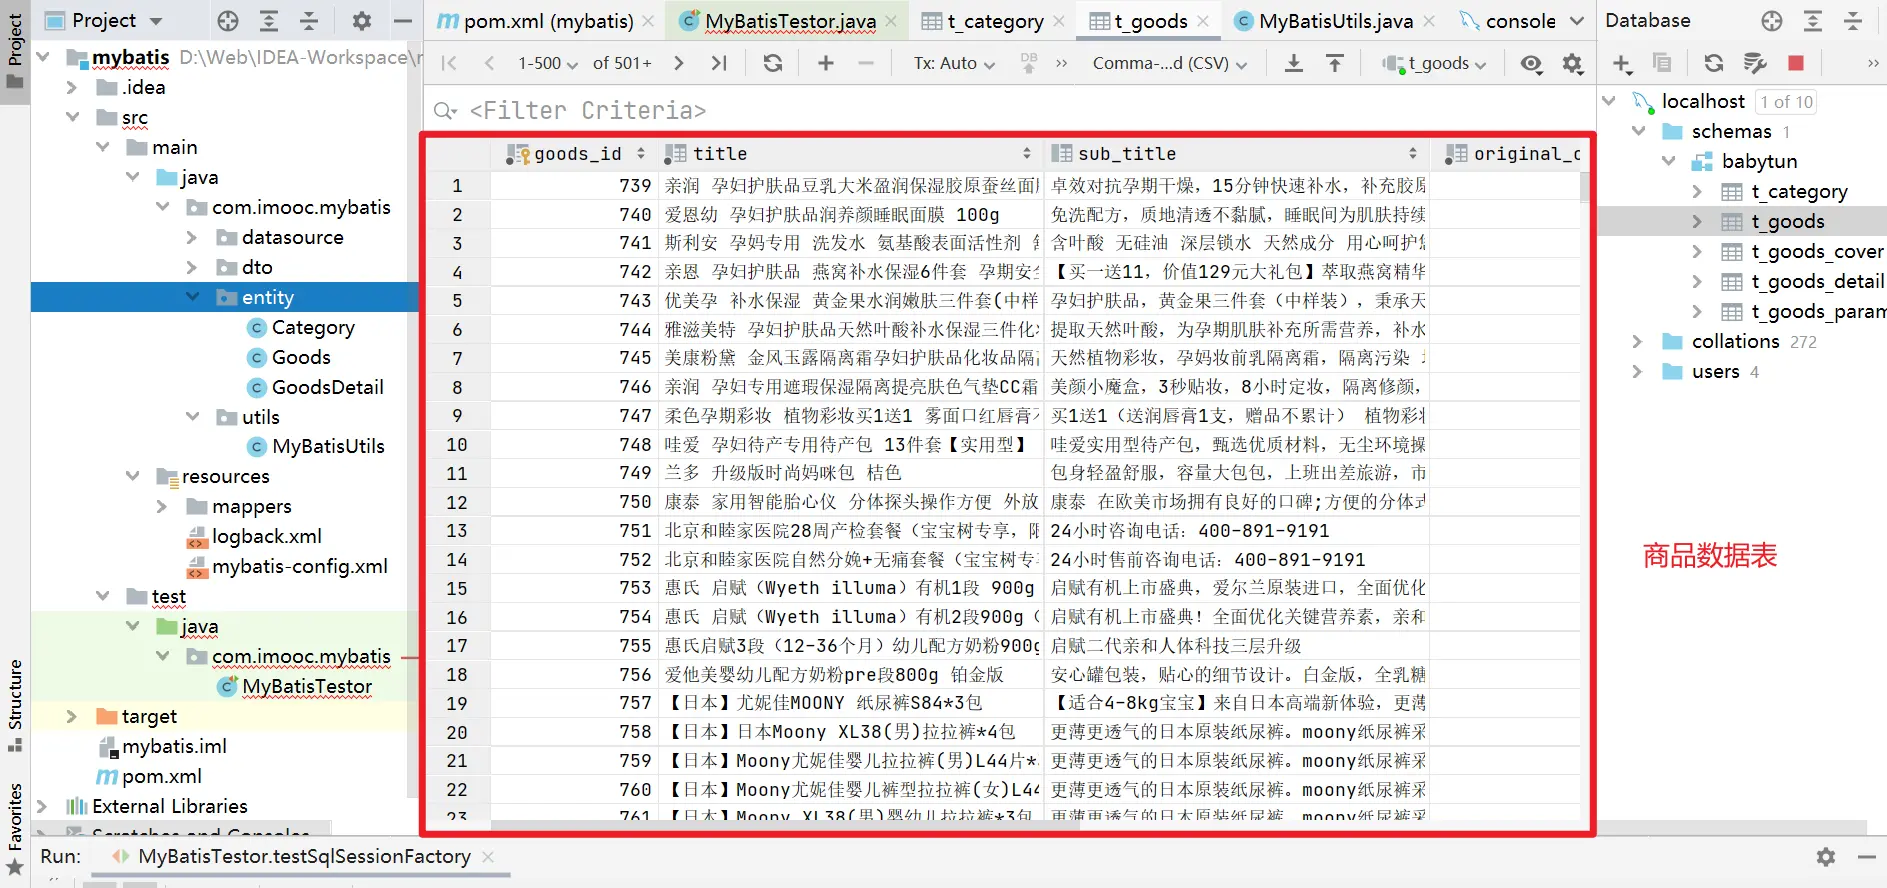Expand all nodes in Database panel
The height and width of the screenshot is (888, 1887).
pos(1813,21)
